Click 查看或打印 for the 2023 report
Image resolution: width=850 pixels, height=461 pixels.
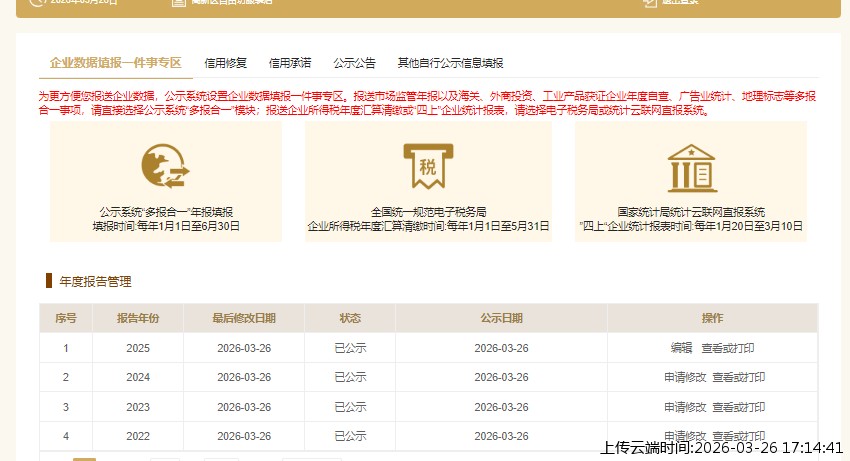tap(738, 407)
